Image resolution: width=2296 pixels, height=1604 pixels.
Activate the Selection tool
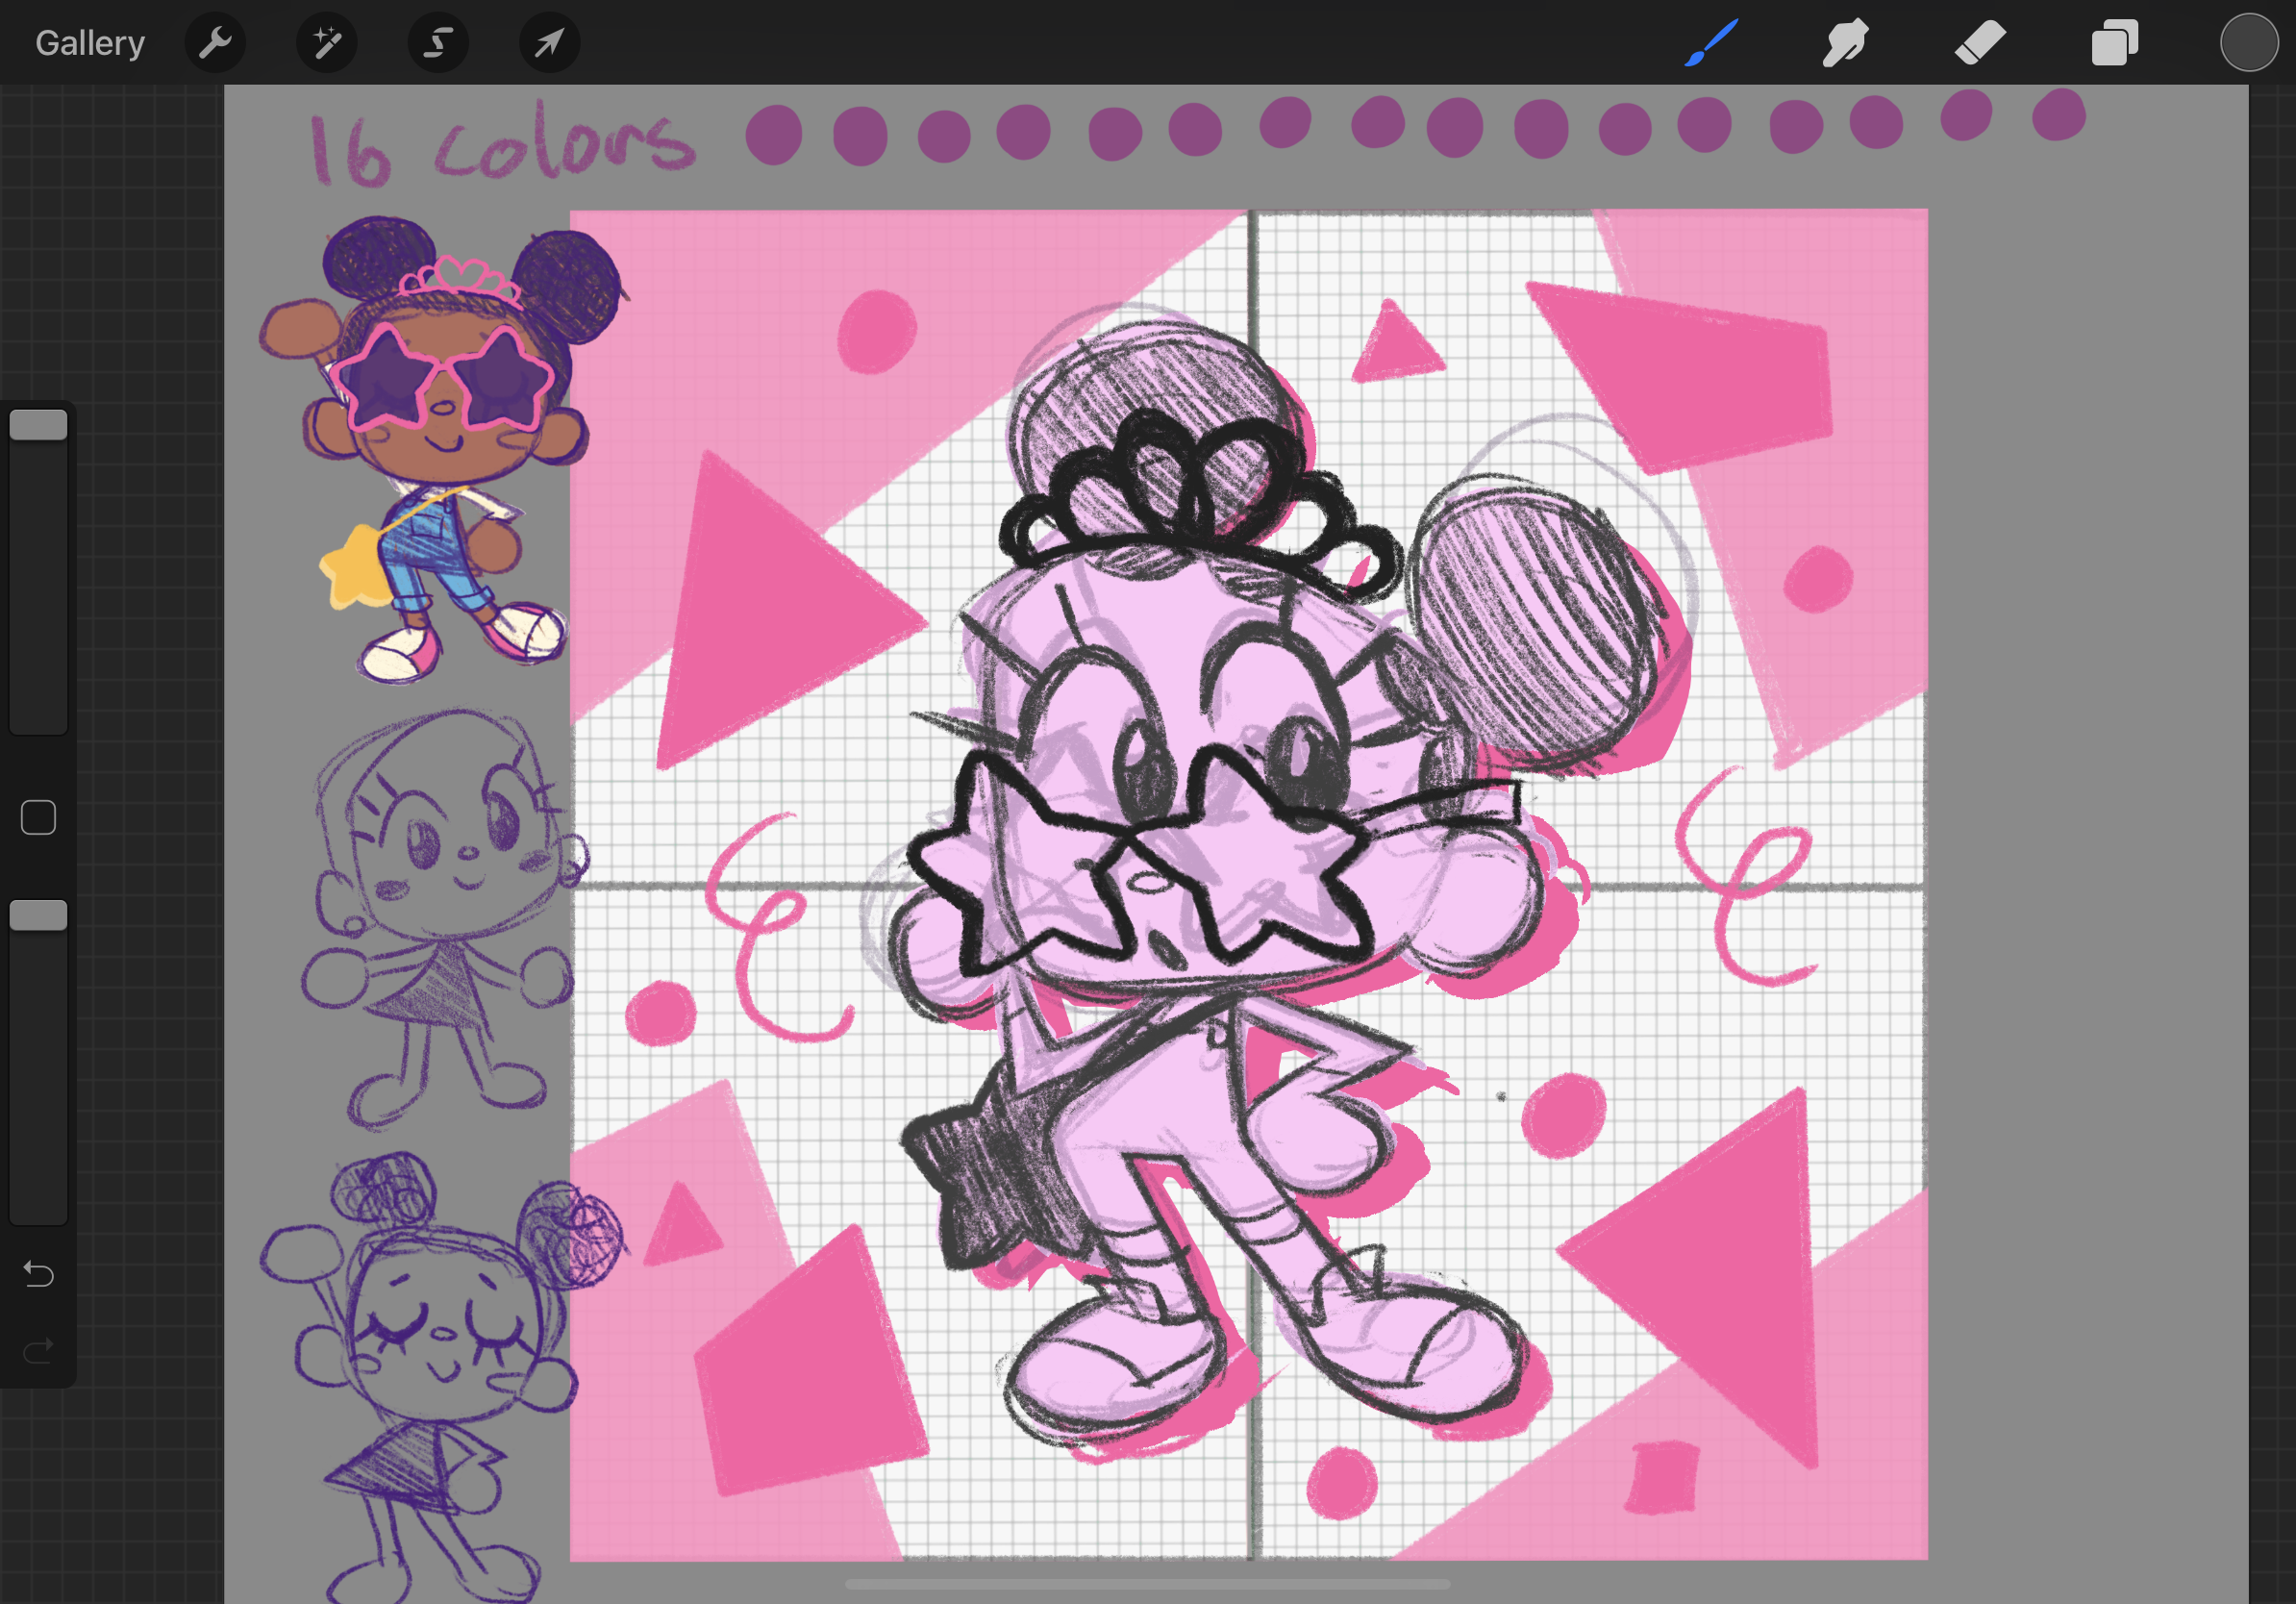(438, 43)
